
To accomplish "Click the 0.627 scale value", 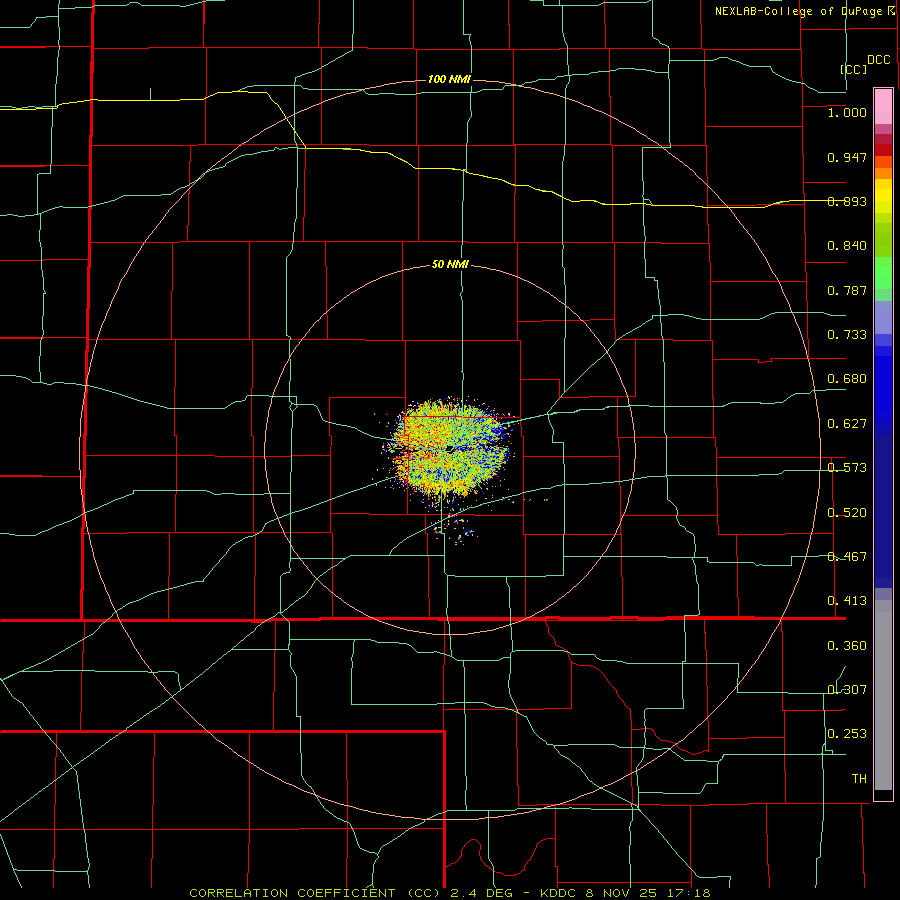I will (847, 424).
